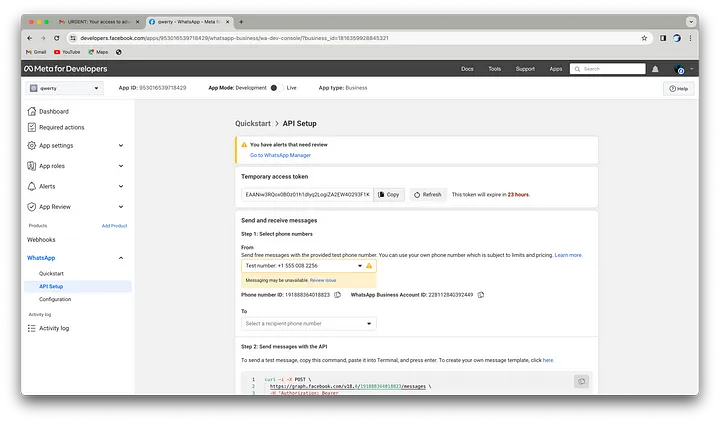The height and width of the screenshot is (423, 720).
Task: Click the Help button
Action: pyautogui.click(x=678, y=89)
